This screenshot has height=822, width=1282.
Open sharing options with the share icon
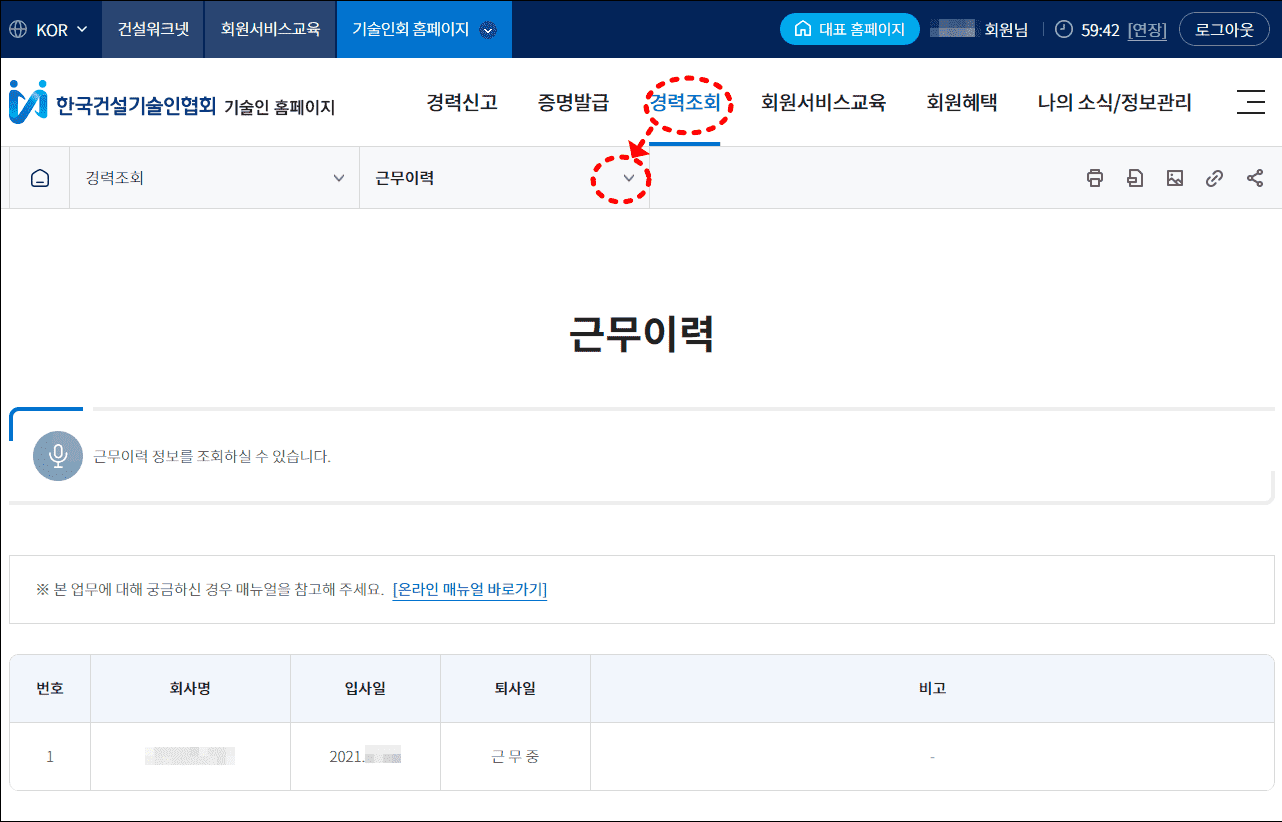[x=1255, y=178]
